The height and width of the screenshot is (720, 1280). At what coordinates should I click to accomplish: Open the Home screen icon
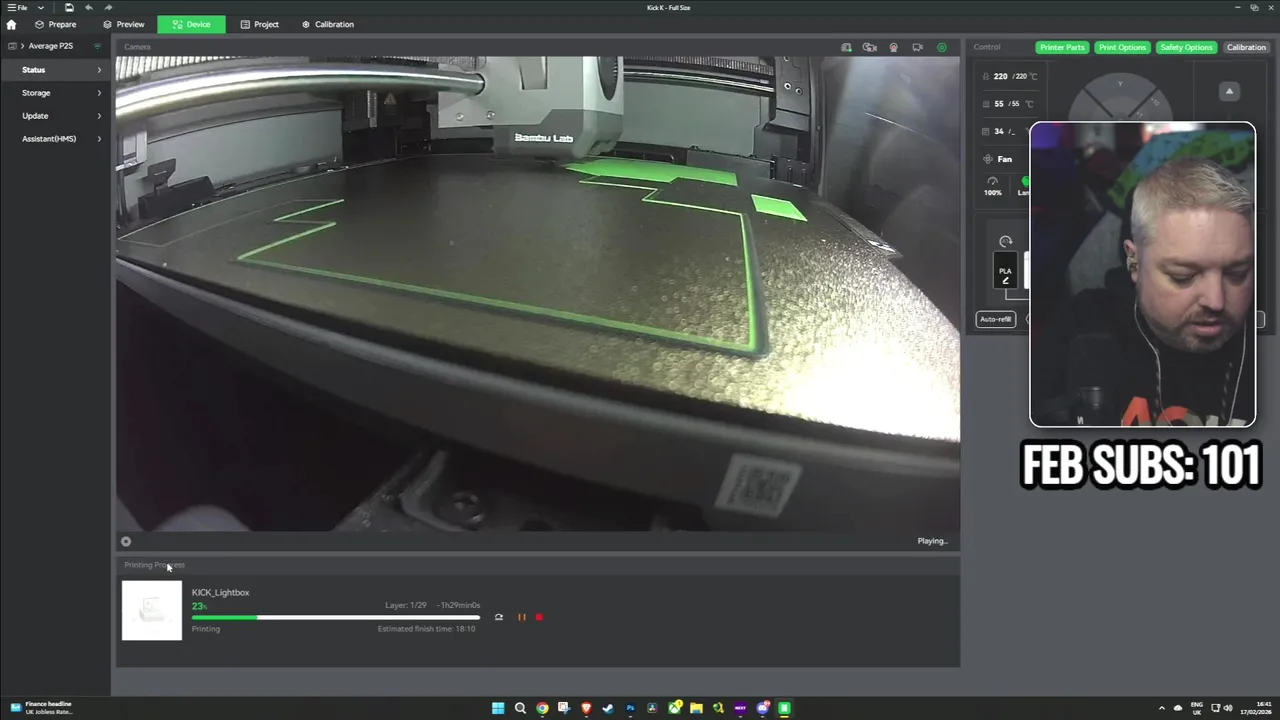[x=11, y=24]
